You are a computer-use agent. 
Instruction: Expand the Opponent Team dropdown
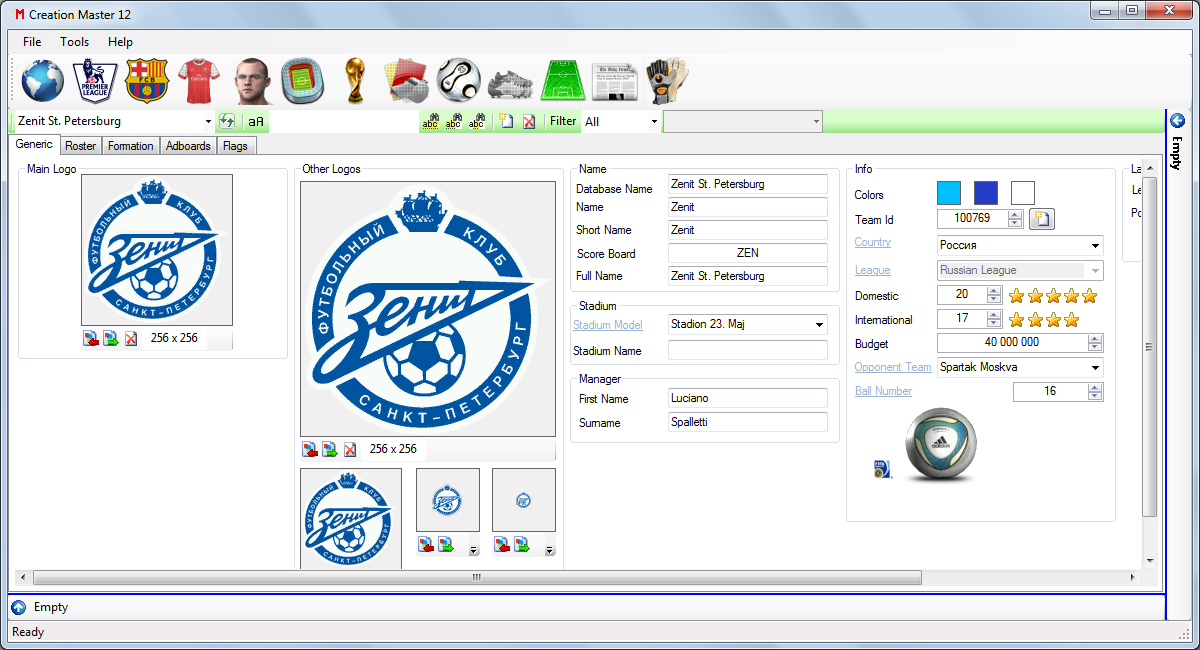click(1095, 368)
